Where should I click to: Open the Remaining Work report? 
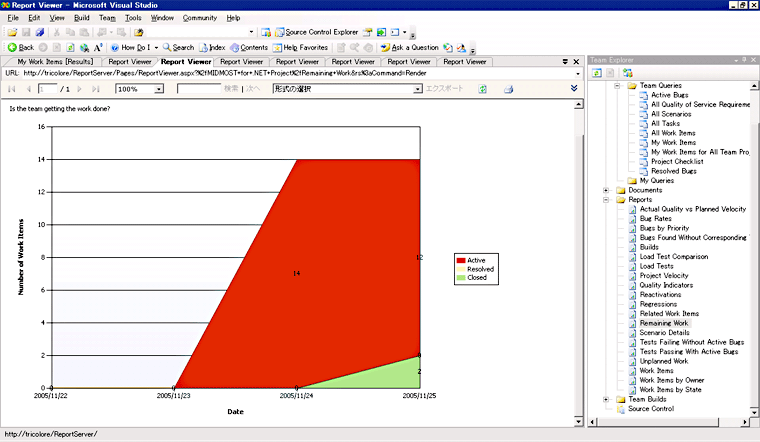[x=664, y=323]
